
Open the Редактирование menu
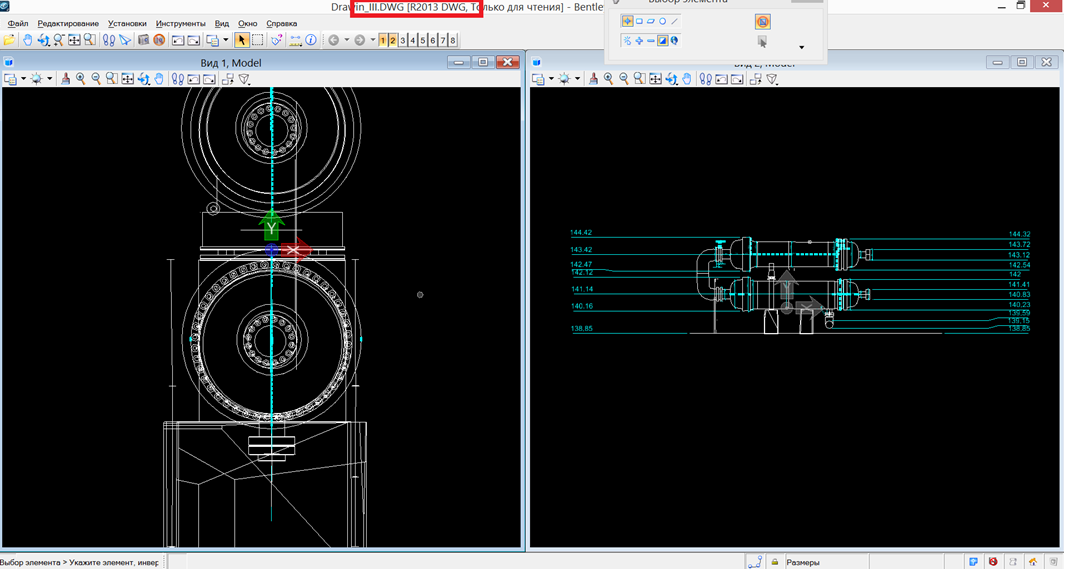click(68, 23)
